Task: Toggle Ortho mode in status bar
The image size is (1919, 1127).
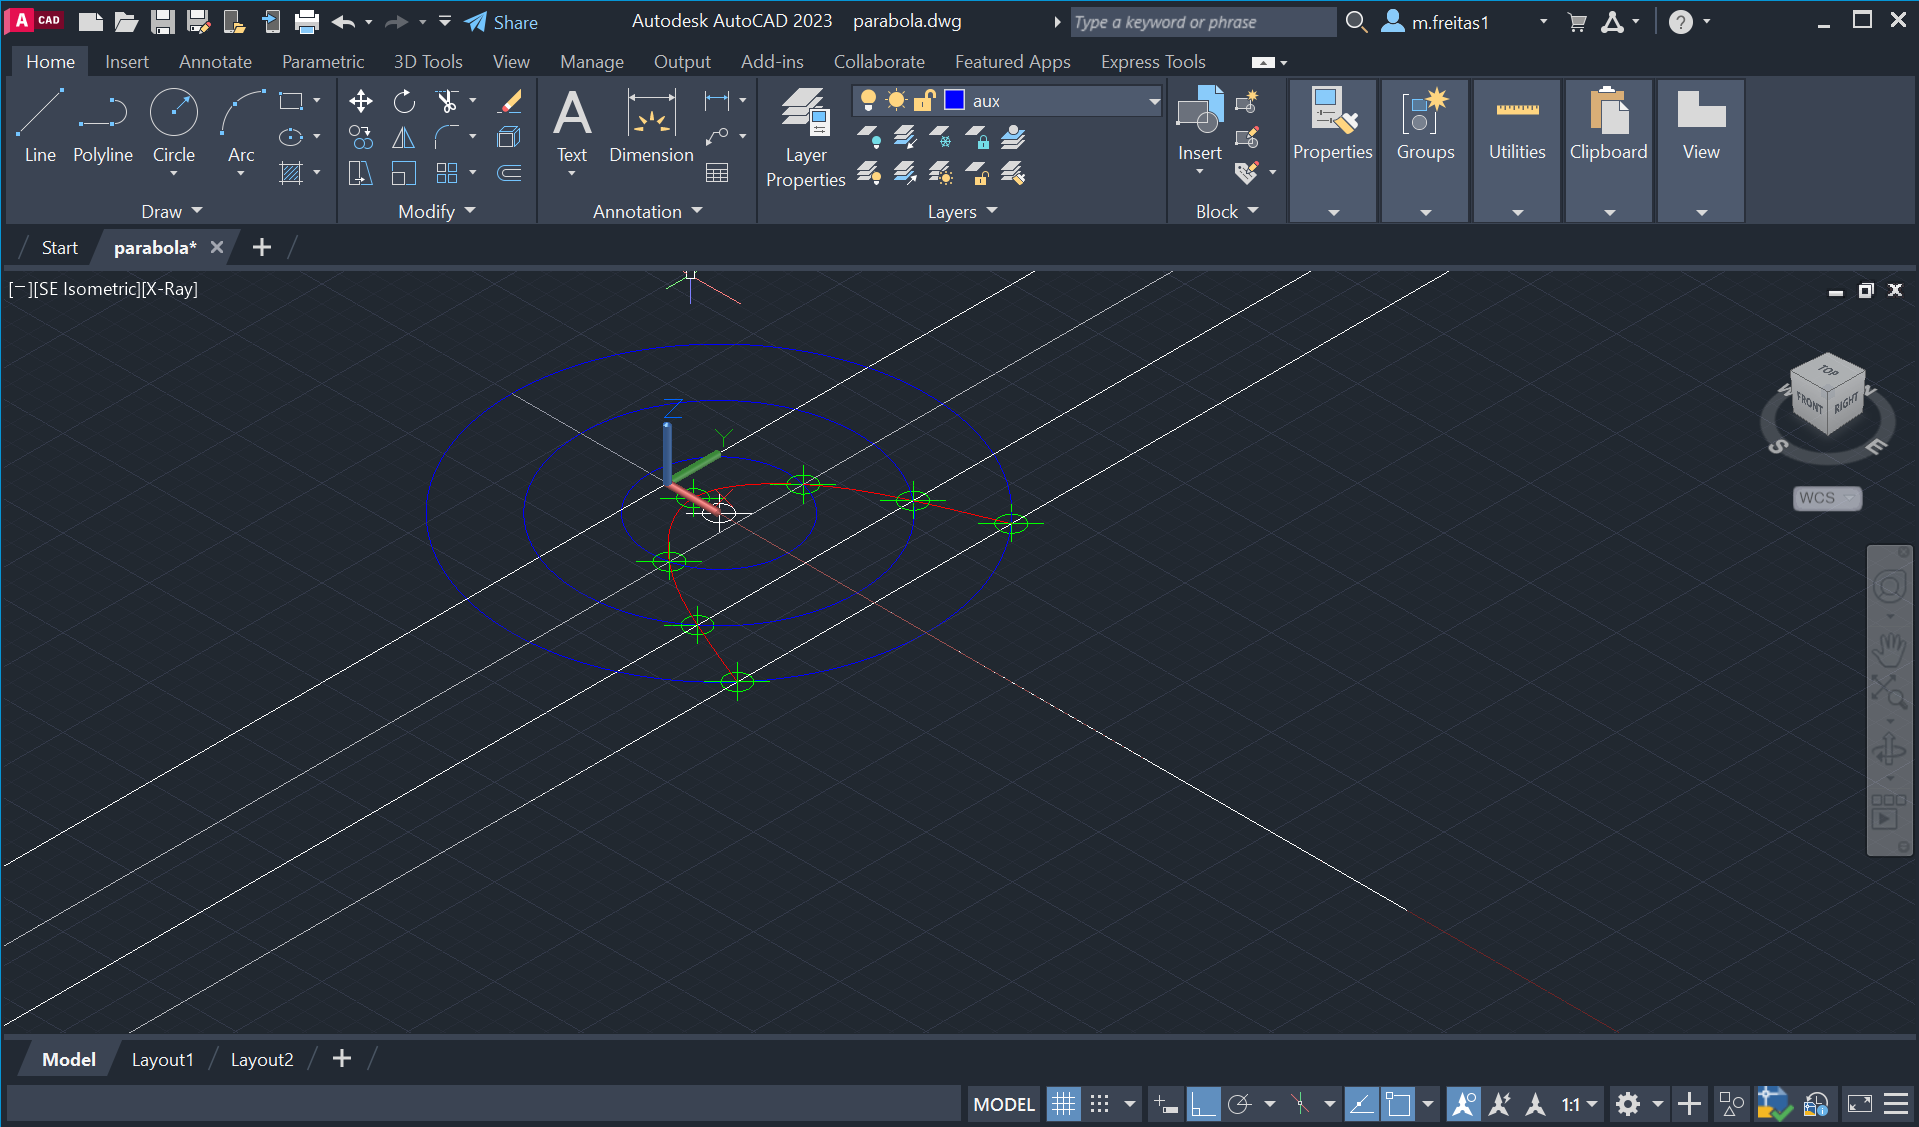Action: pos(1203,1104)
